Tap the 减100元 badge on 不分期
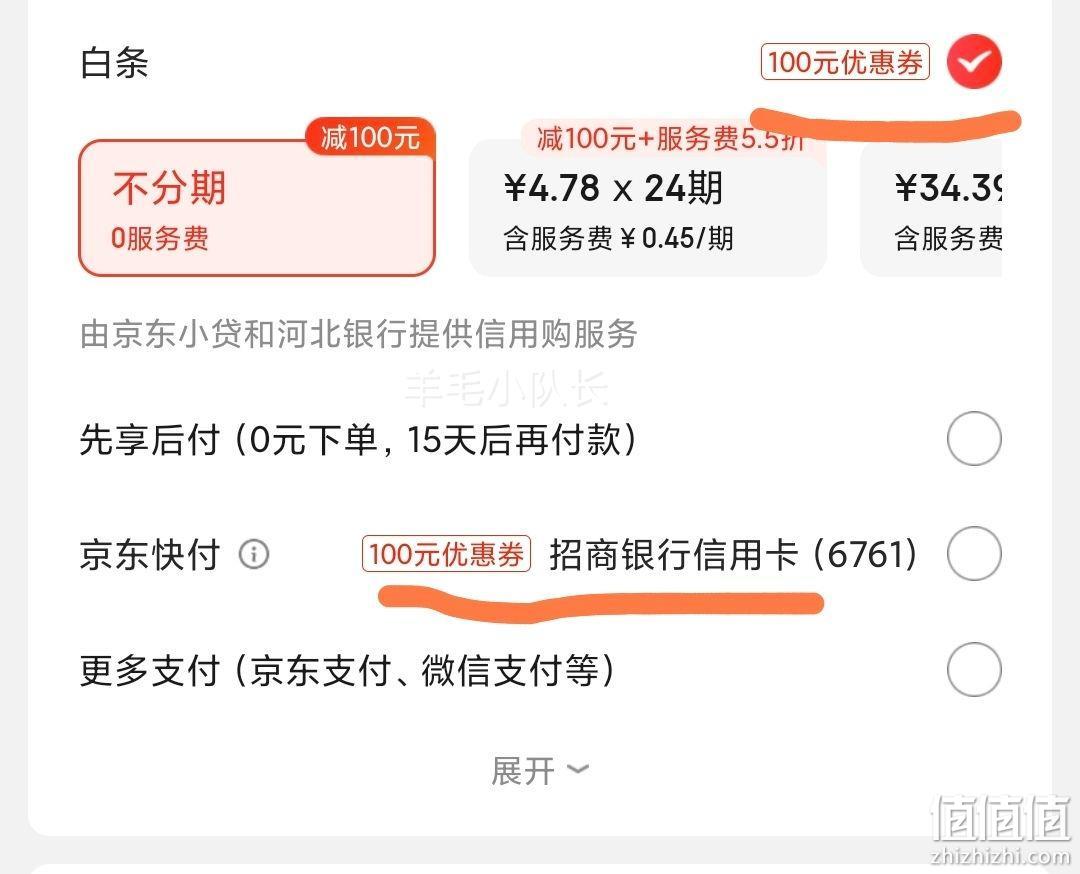Screen dimensions: 1080x874 (371, 136)
